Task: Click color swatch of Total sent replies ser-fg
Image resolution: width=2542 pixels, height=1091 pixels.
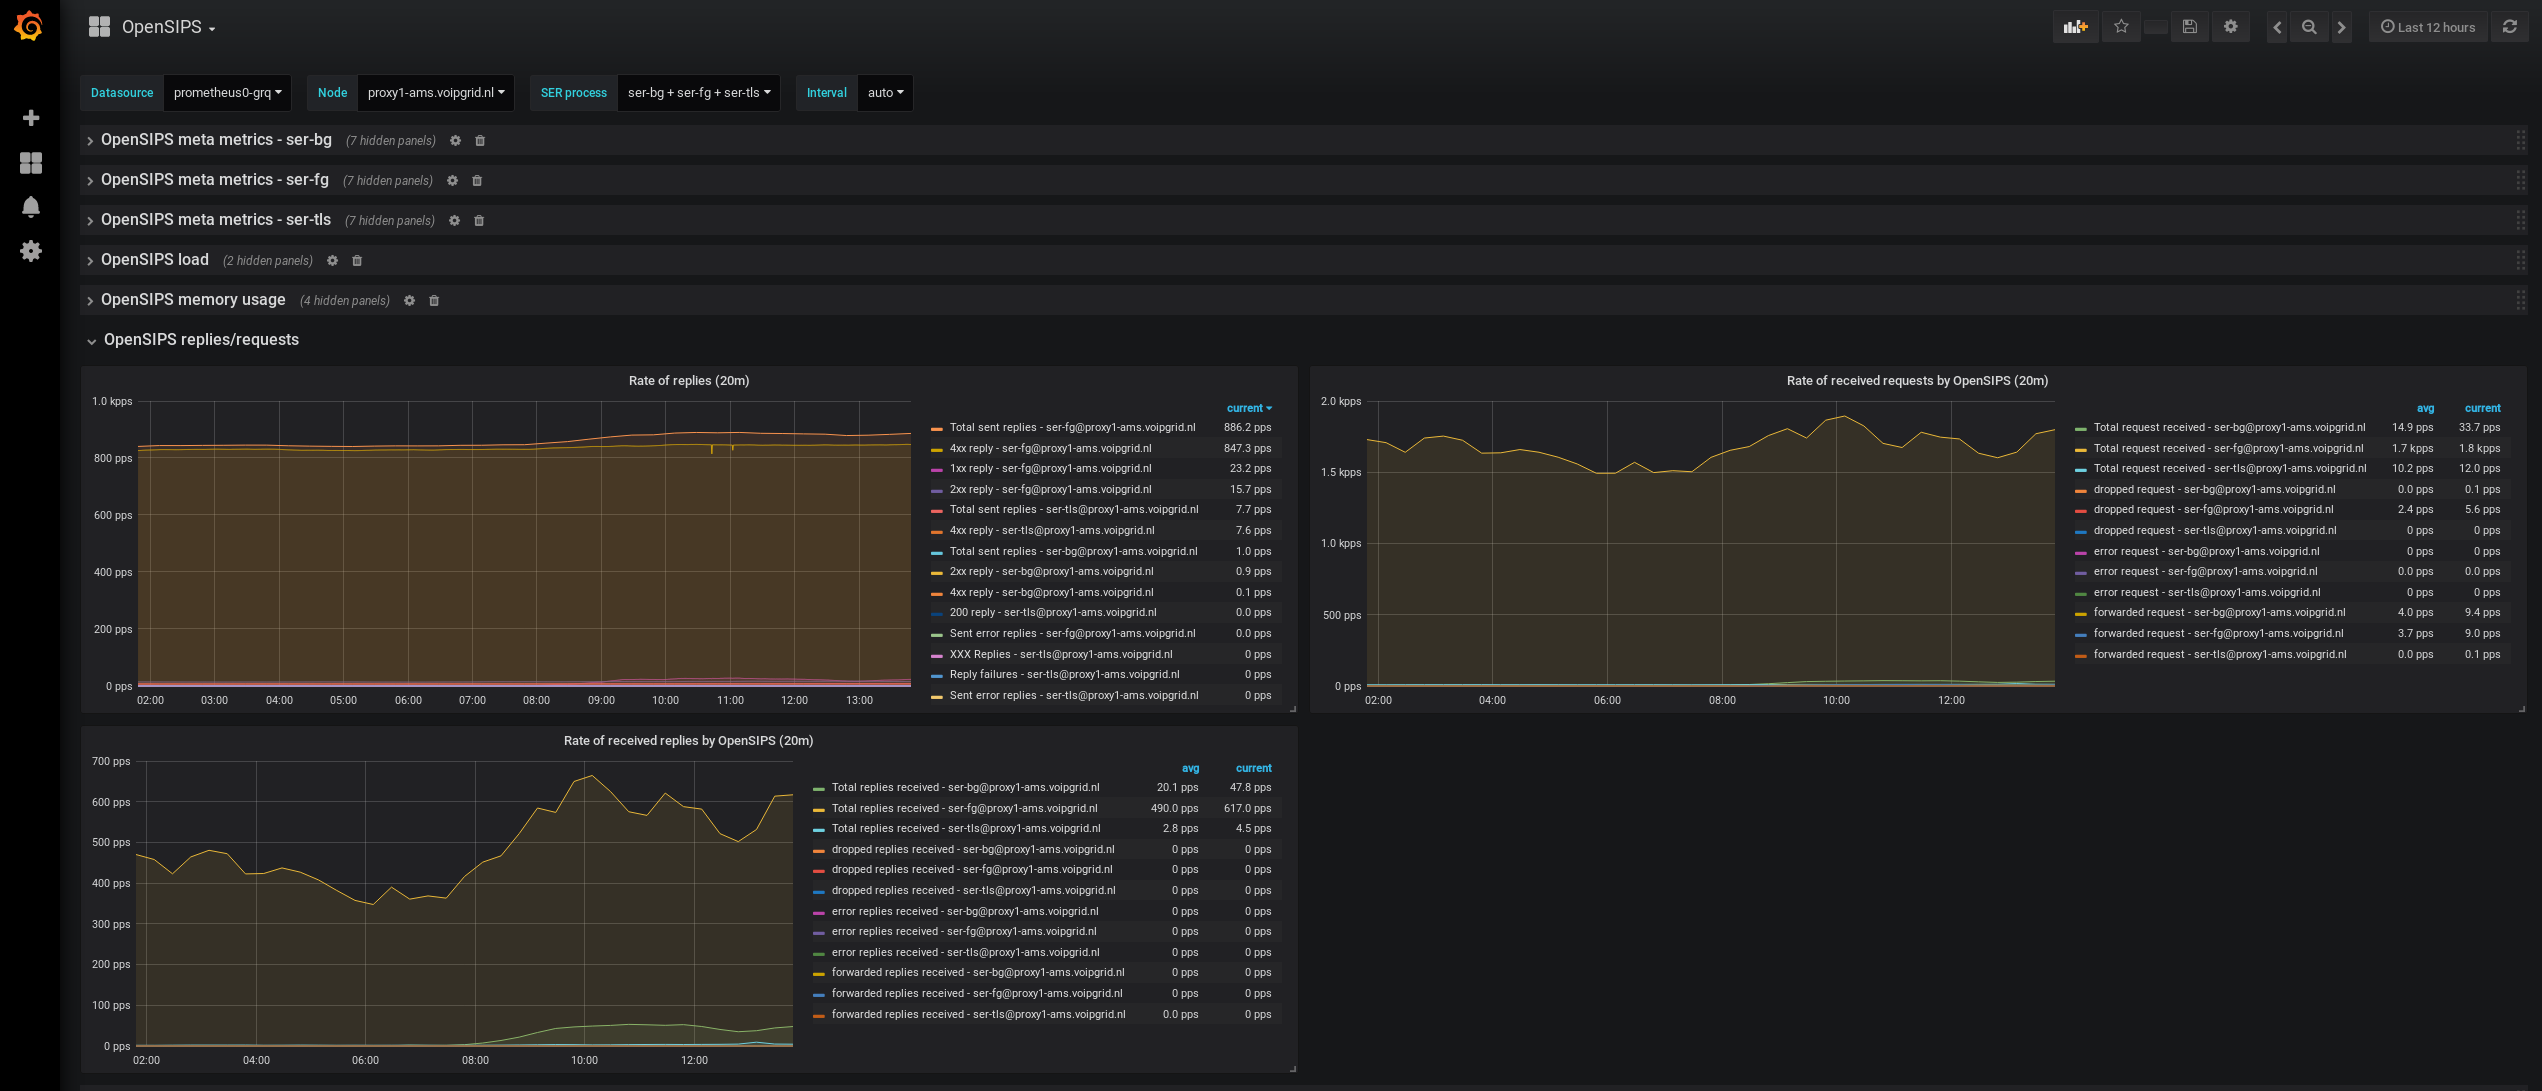Action: [x=937, y=428]
